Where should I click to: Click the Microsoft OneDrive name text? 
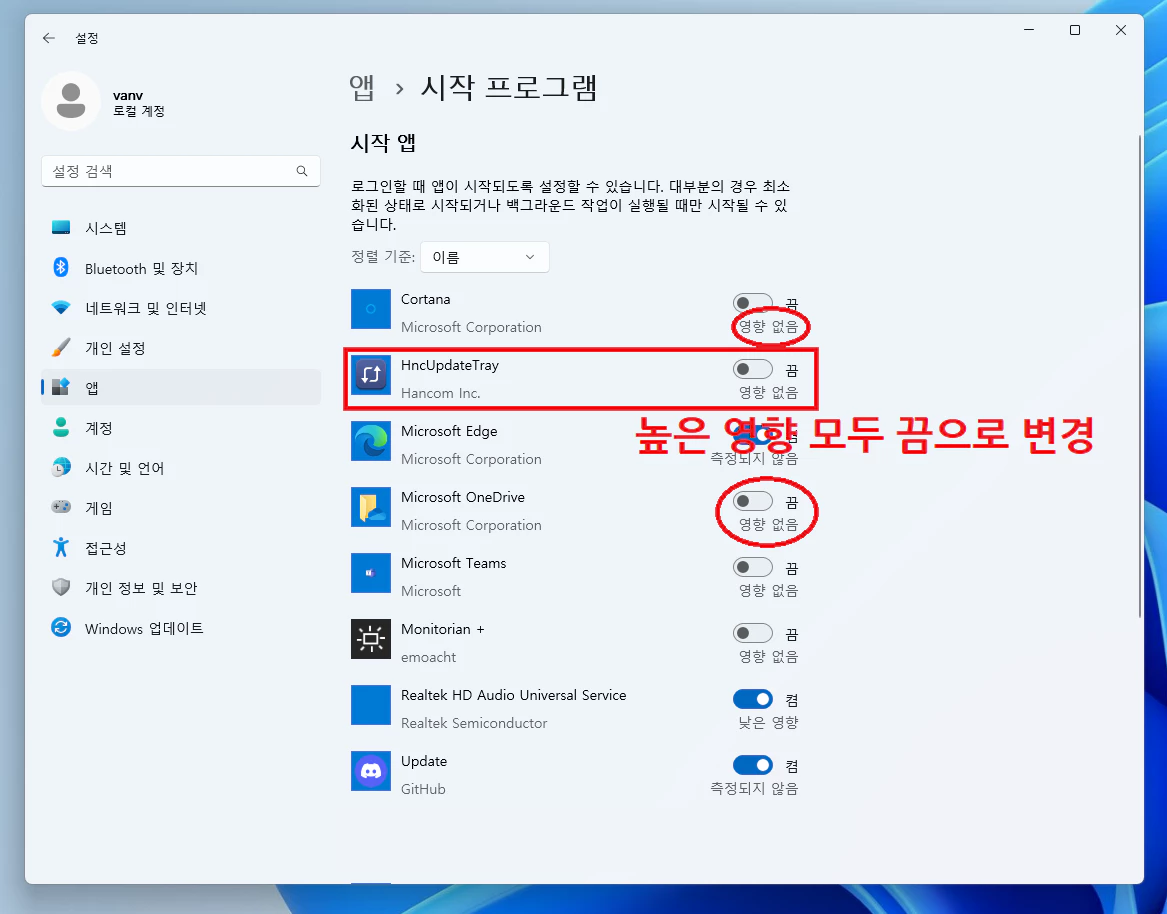[x=463, y=497]
